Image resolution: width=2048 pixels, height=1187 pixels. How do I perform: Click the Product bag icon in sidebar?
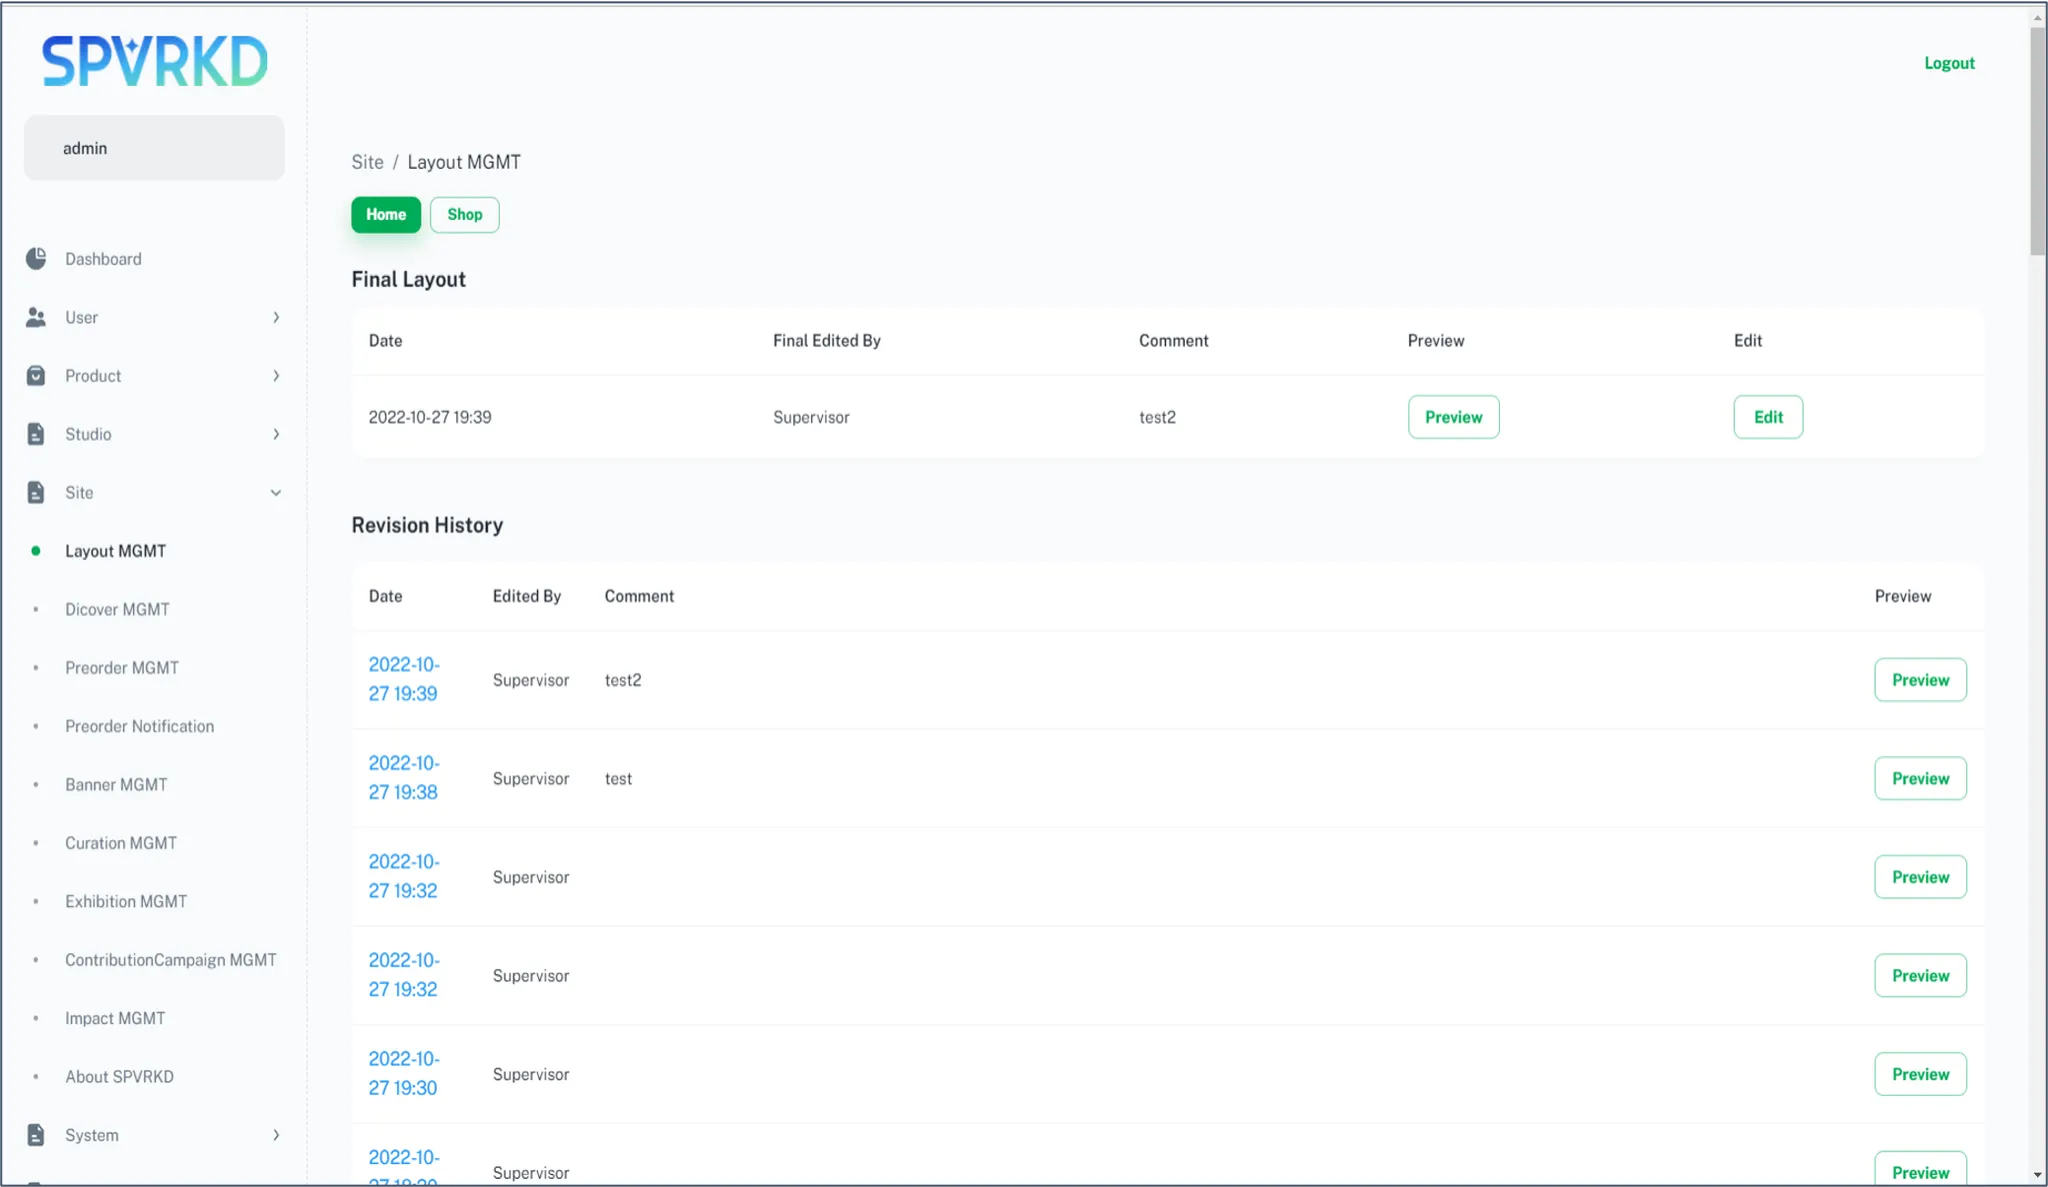(x=36, y=376)
